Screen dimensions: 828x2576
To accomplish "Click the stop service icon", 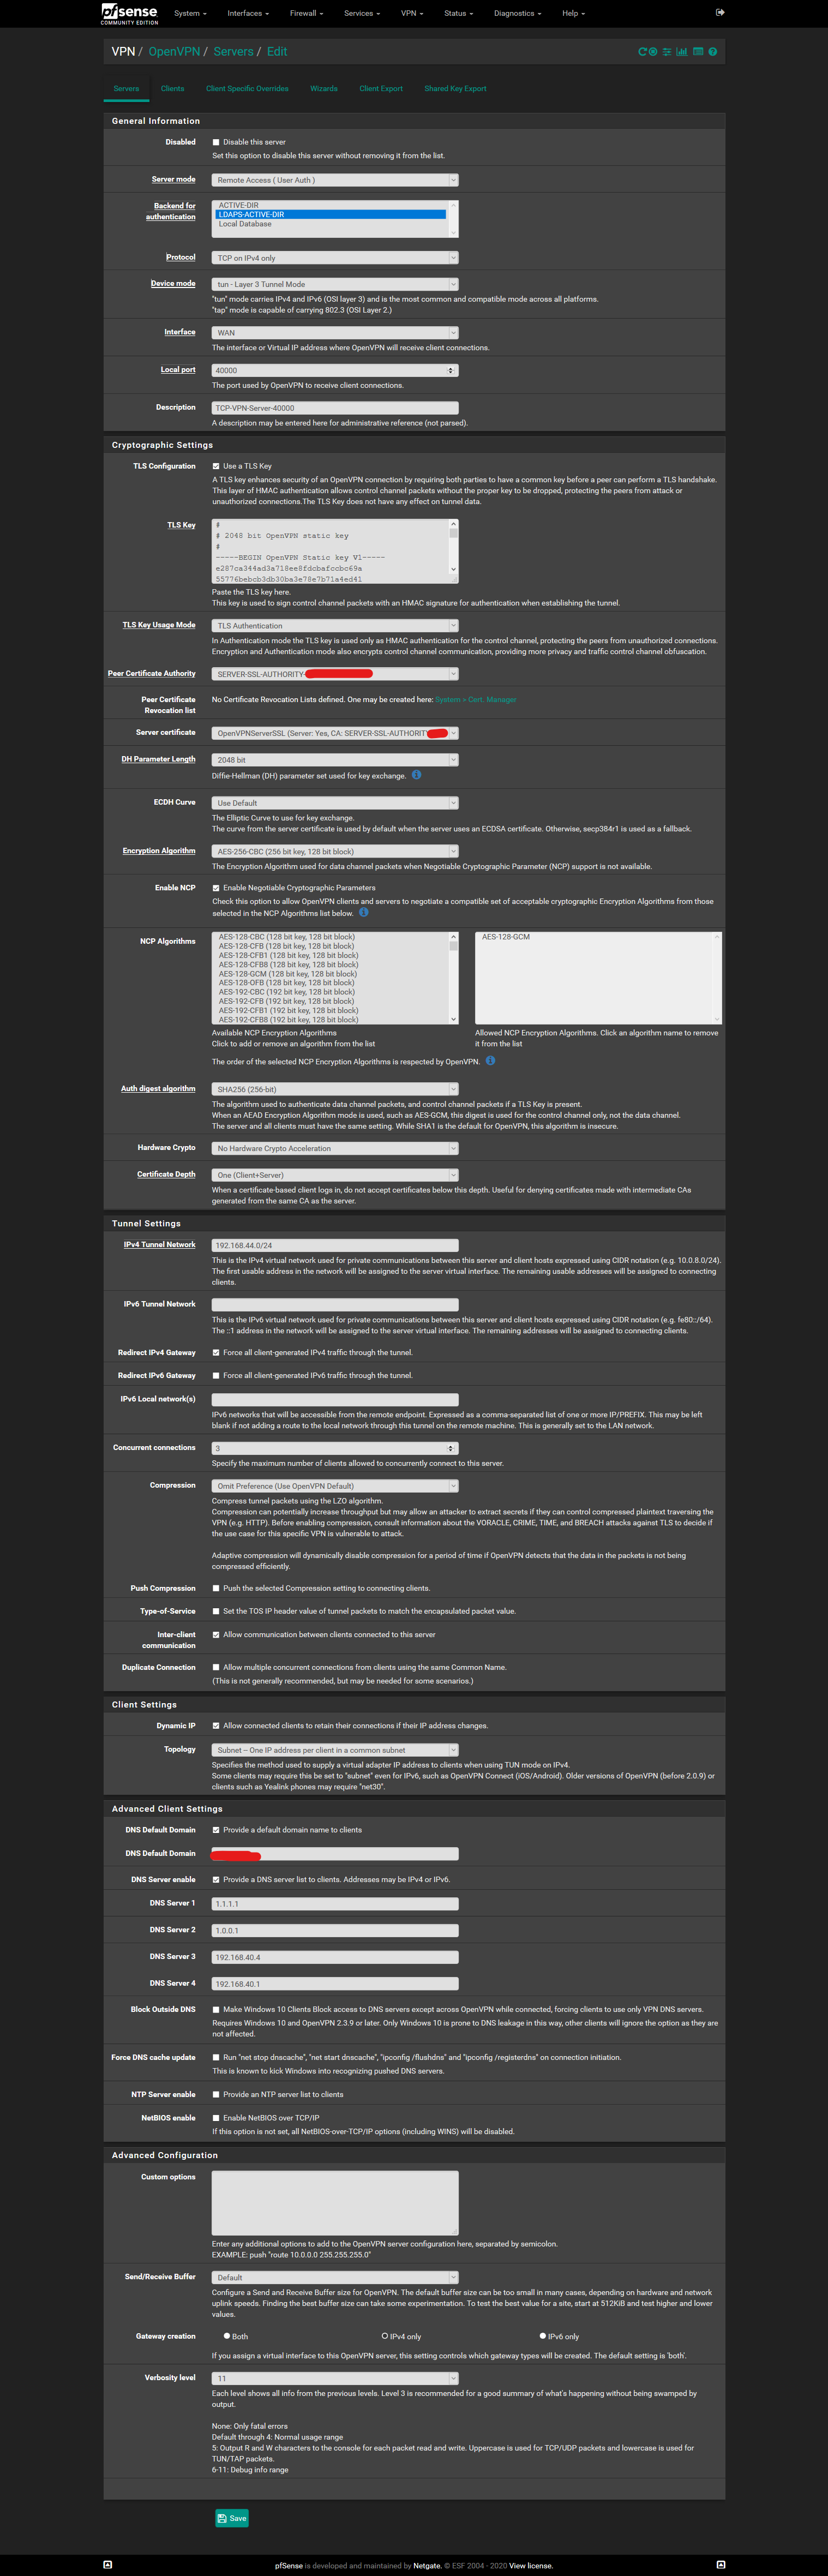I will tap(653, 52).
